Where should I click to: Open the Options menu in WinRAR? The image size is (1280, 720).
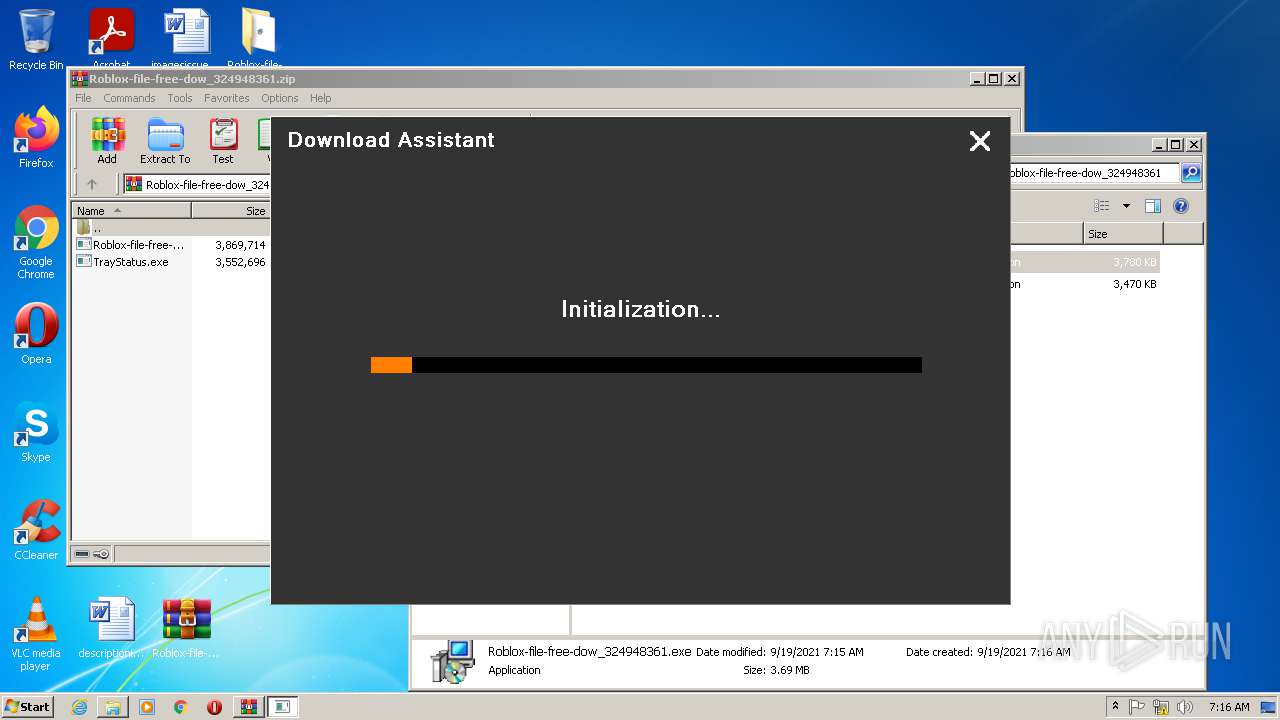pos(280,98)
